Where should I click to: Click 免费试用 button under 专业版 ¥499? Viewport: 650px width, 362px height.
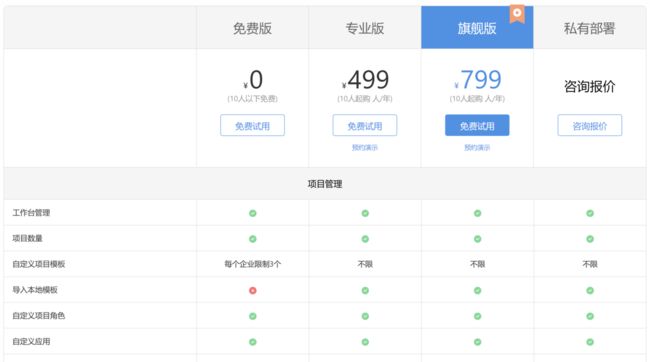[x=364, y=125]
